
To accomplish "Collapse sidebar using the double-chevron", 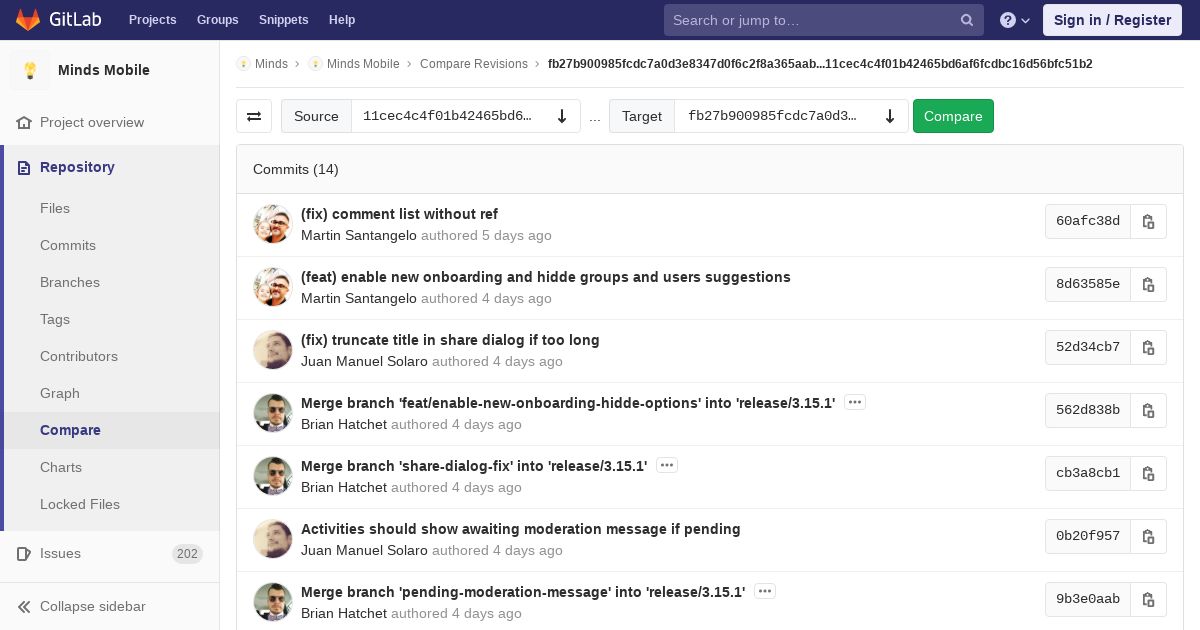I will pyautogui.click(x=25, y=606).
